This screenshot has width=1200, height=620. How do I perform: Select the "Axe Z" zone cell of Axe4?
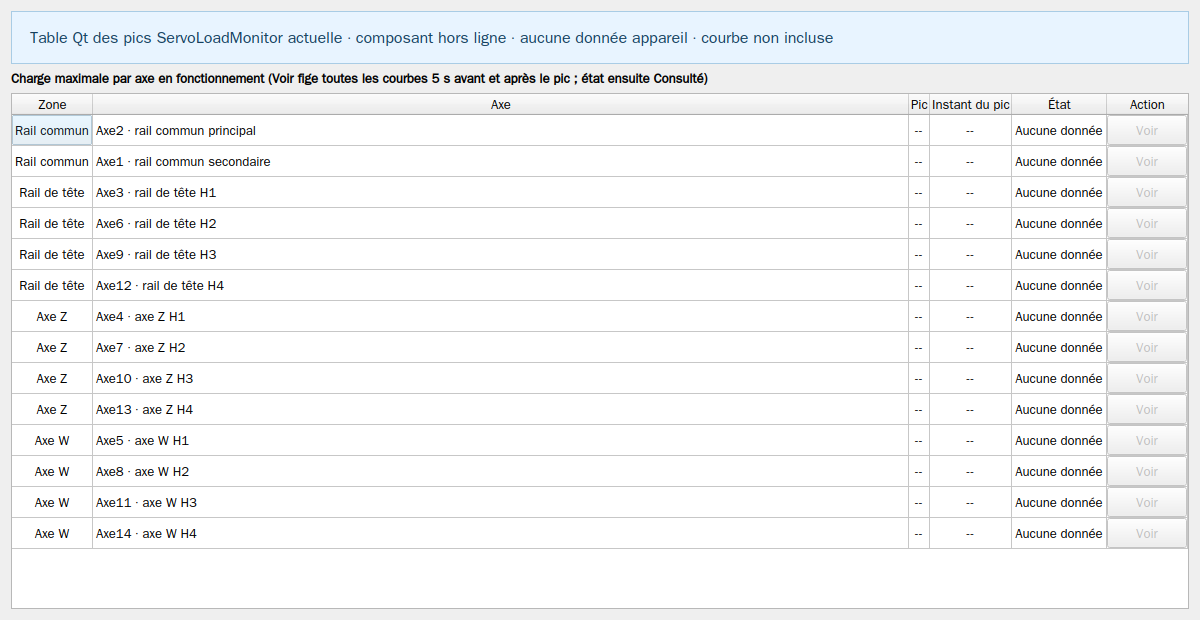click(52, 317)
